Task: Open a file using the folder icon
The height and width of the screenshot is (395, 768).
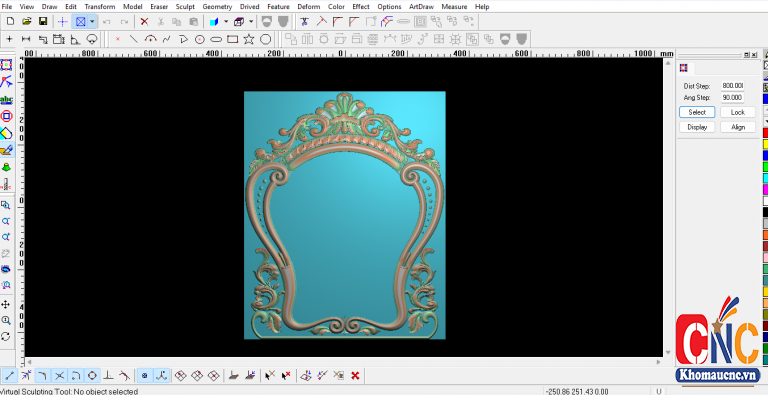Action: pyautogui.click(x=26, y=22)
